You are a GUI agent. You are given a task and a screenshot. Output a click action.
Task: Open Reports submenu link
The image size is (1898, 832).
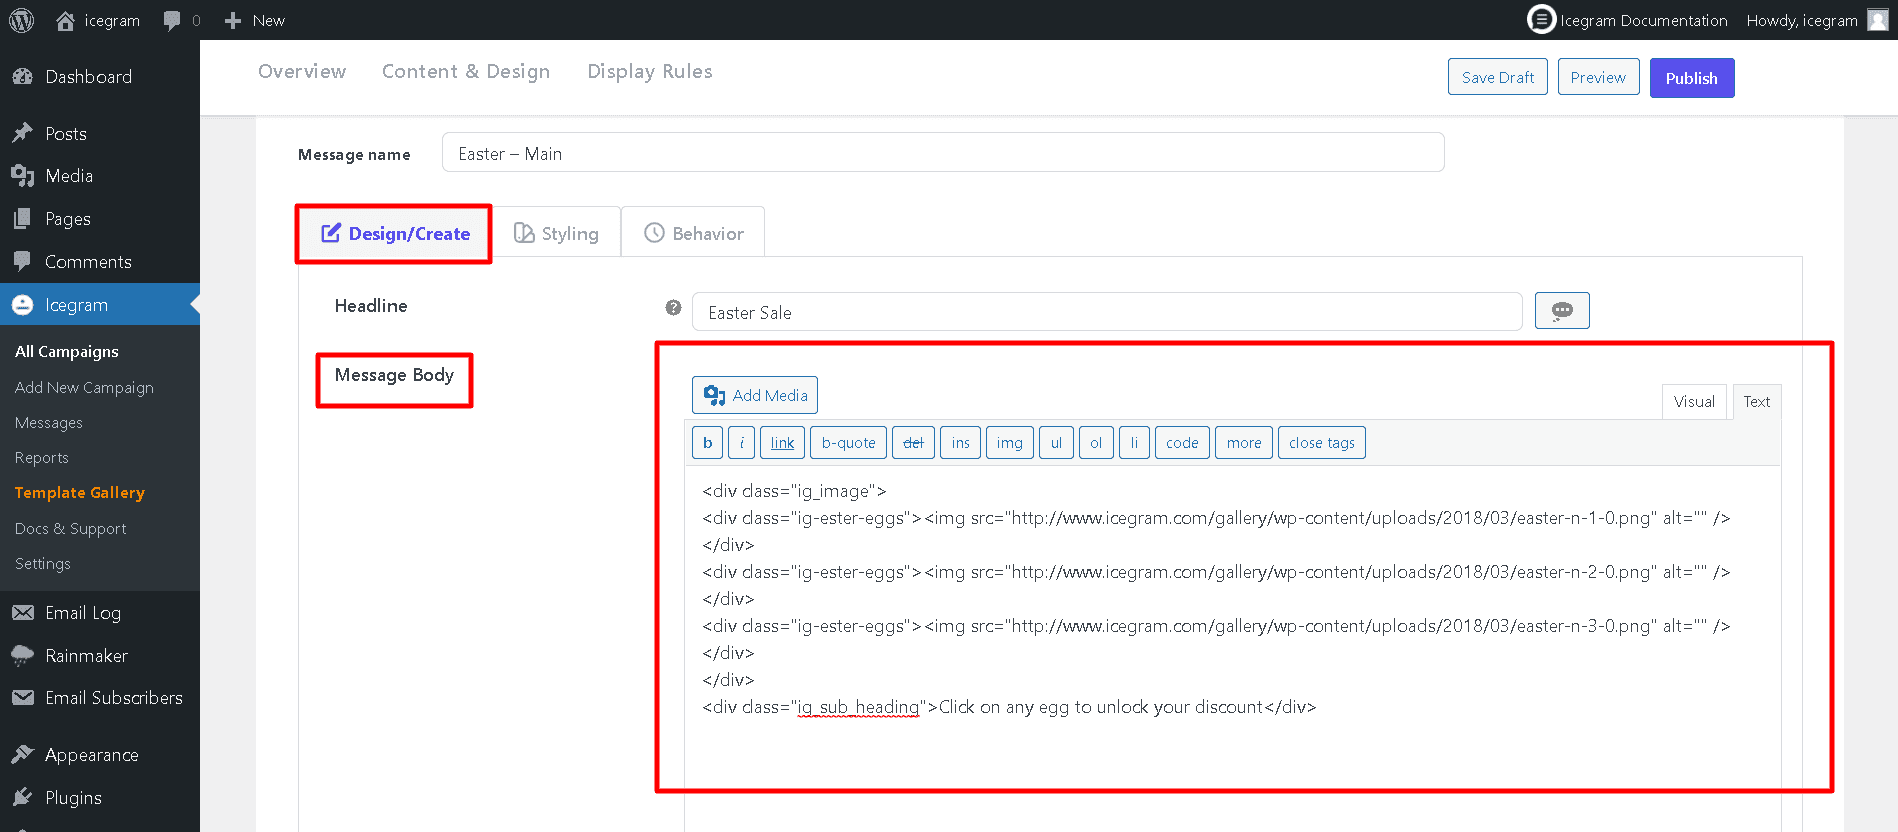coord(42,458)
